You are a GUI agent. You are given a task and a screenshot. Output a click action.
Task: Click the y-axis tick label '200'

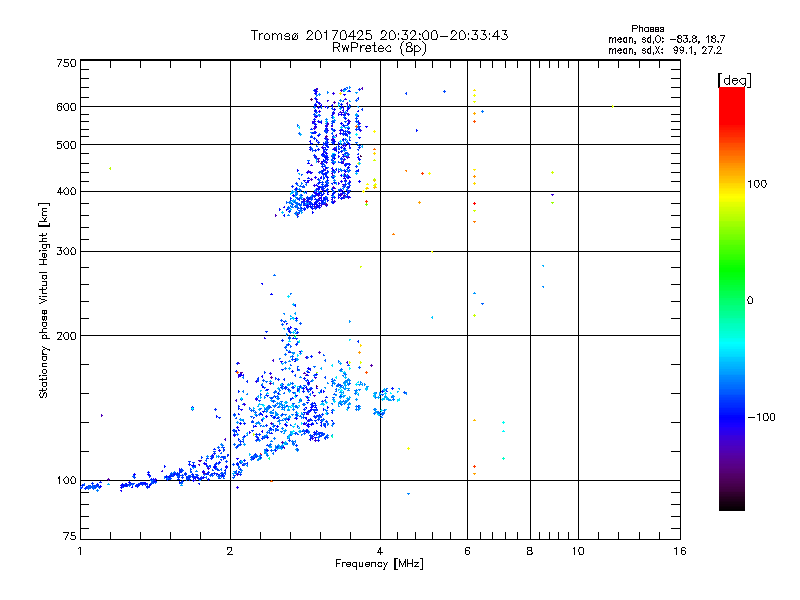[66, 336]
